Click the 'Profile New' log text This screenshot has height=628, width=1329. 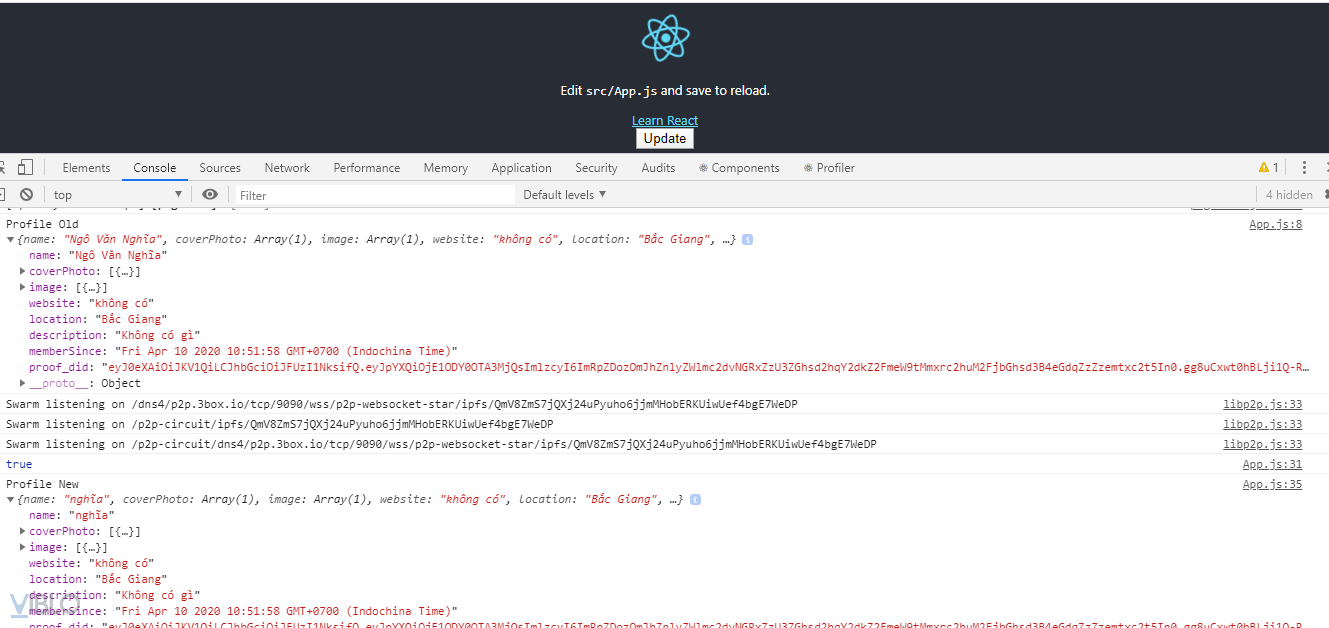coord(42,484)
